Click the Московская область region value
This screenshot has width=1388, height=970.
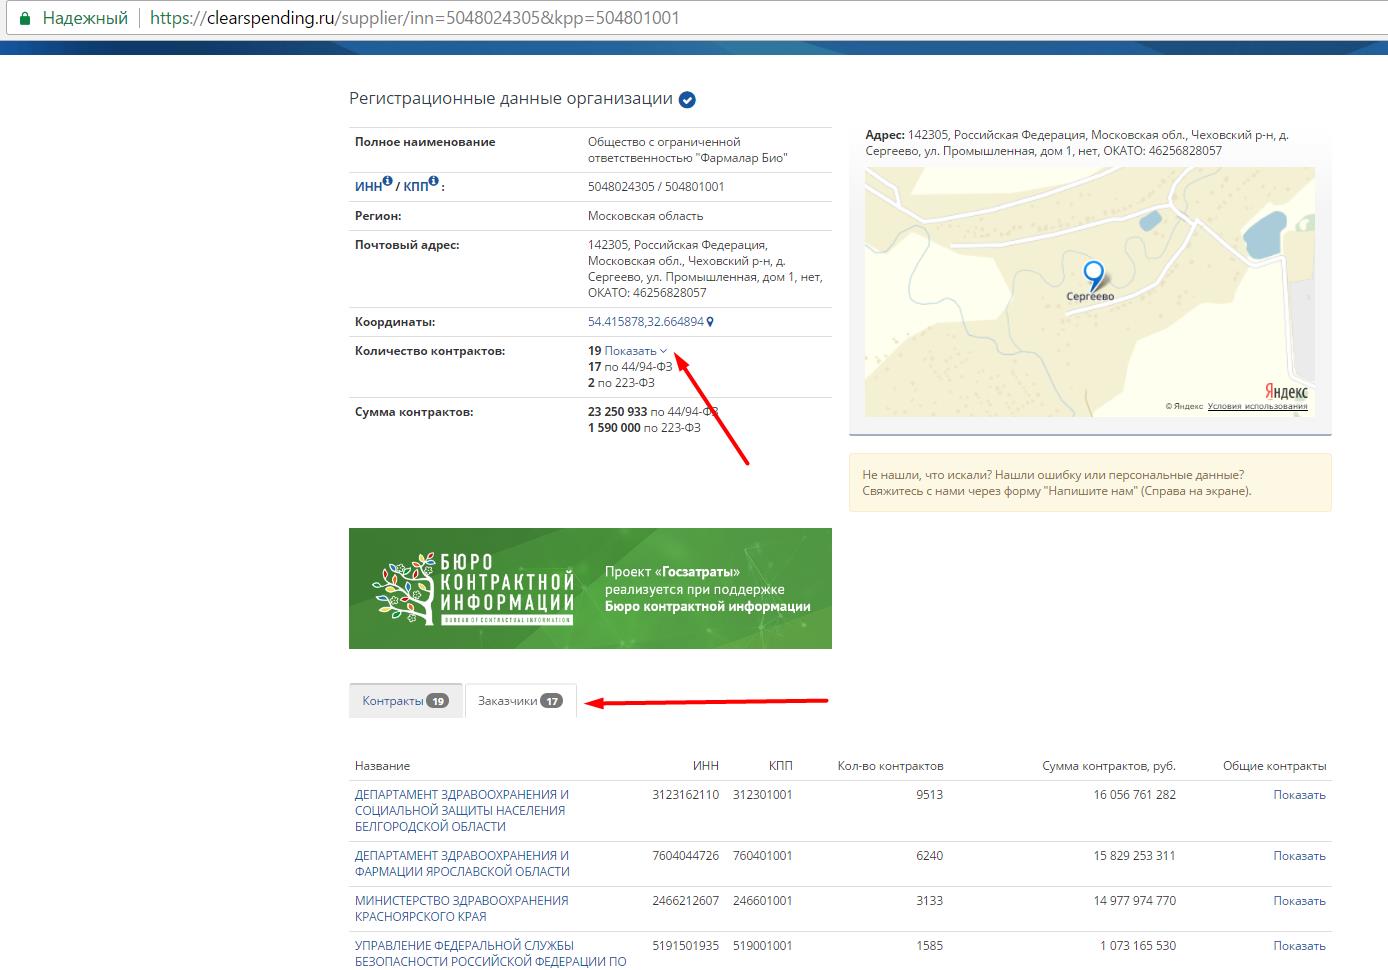645,216
